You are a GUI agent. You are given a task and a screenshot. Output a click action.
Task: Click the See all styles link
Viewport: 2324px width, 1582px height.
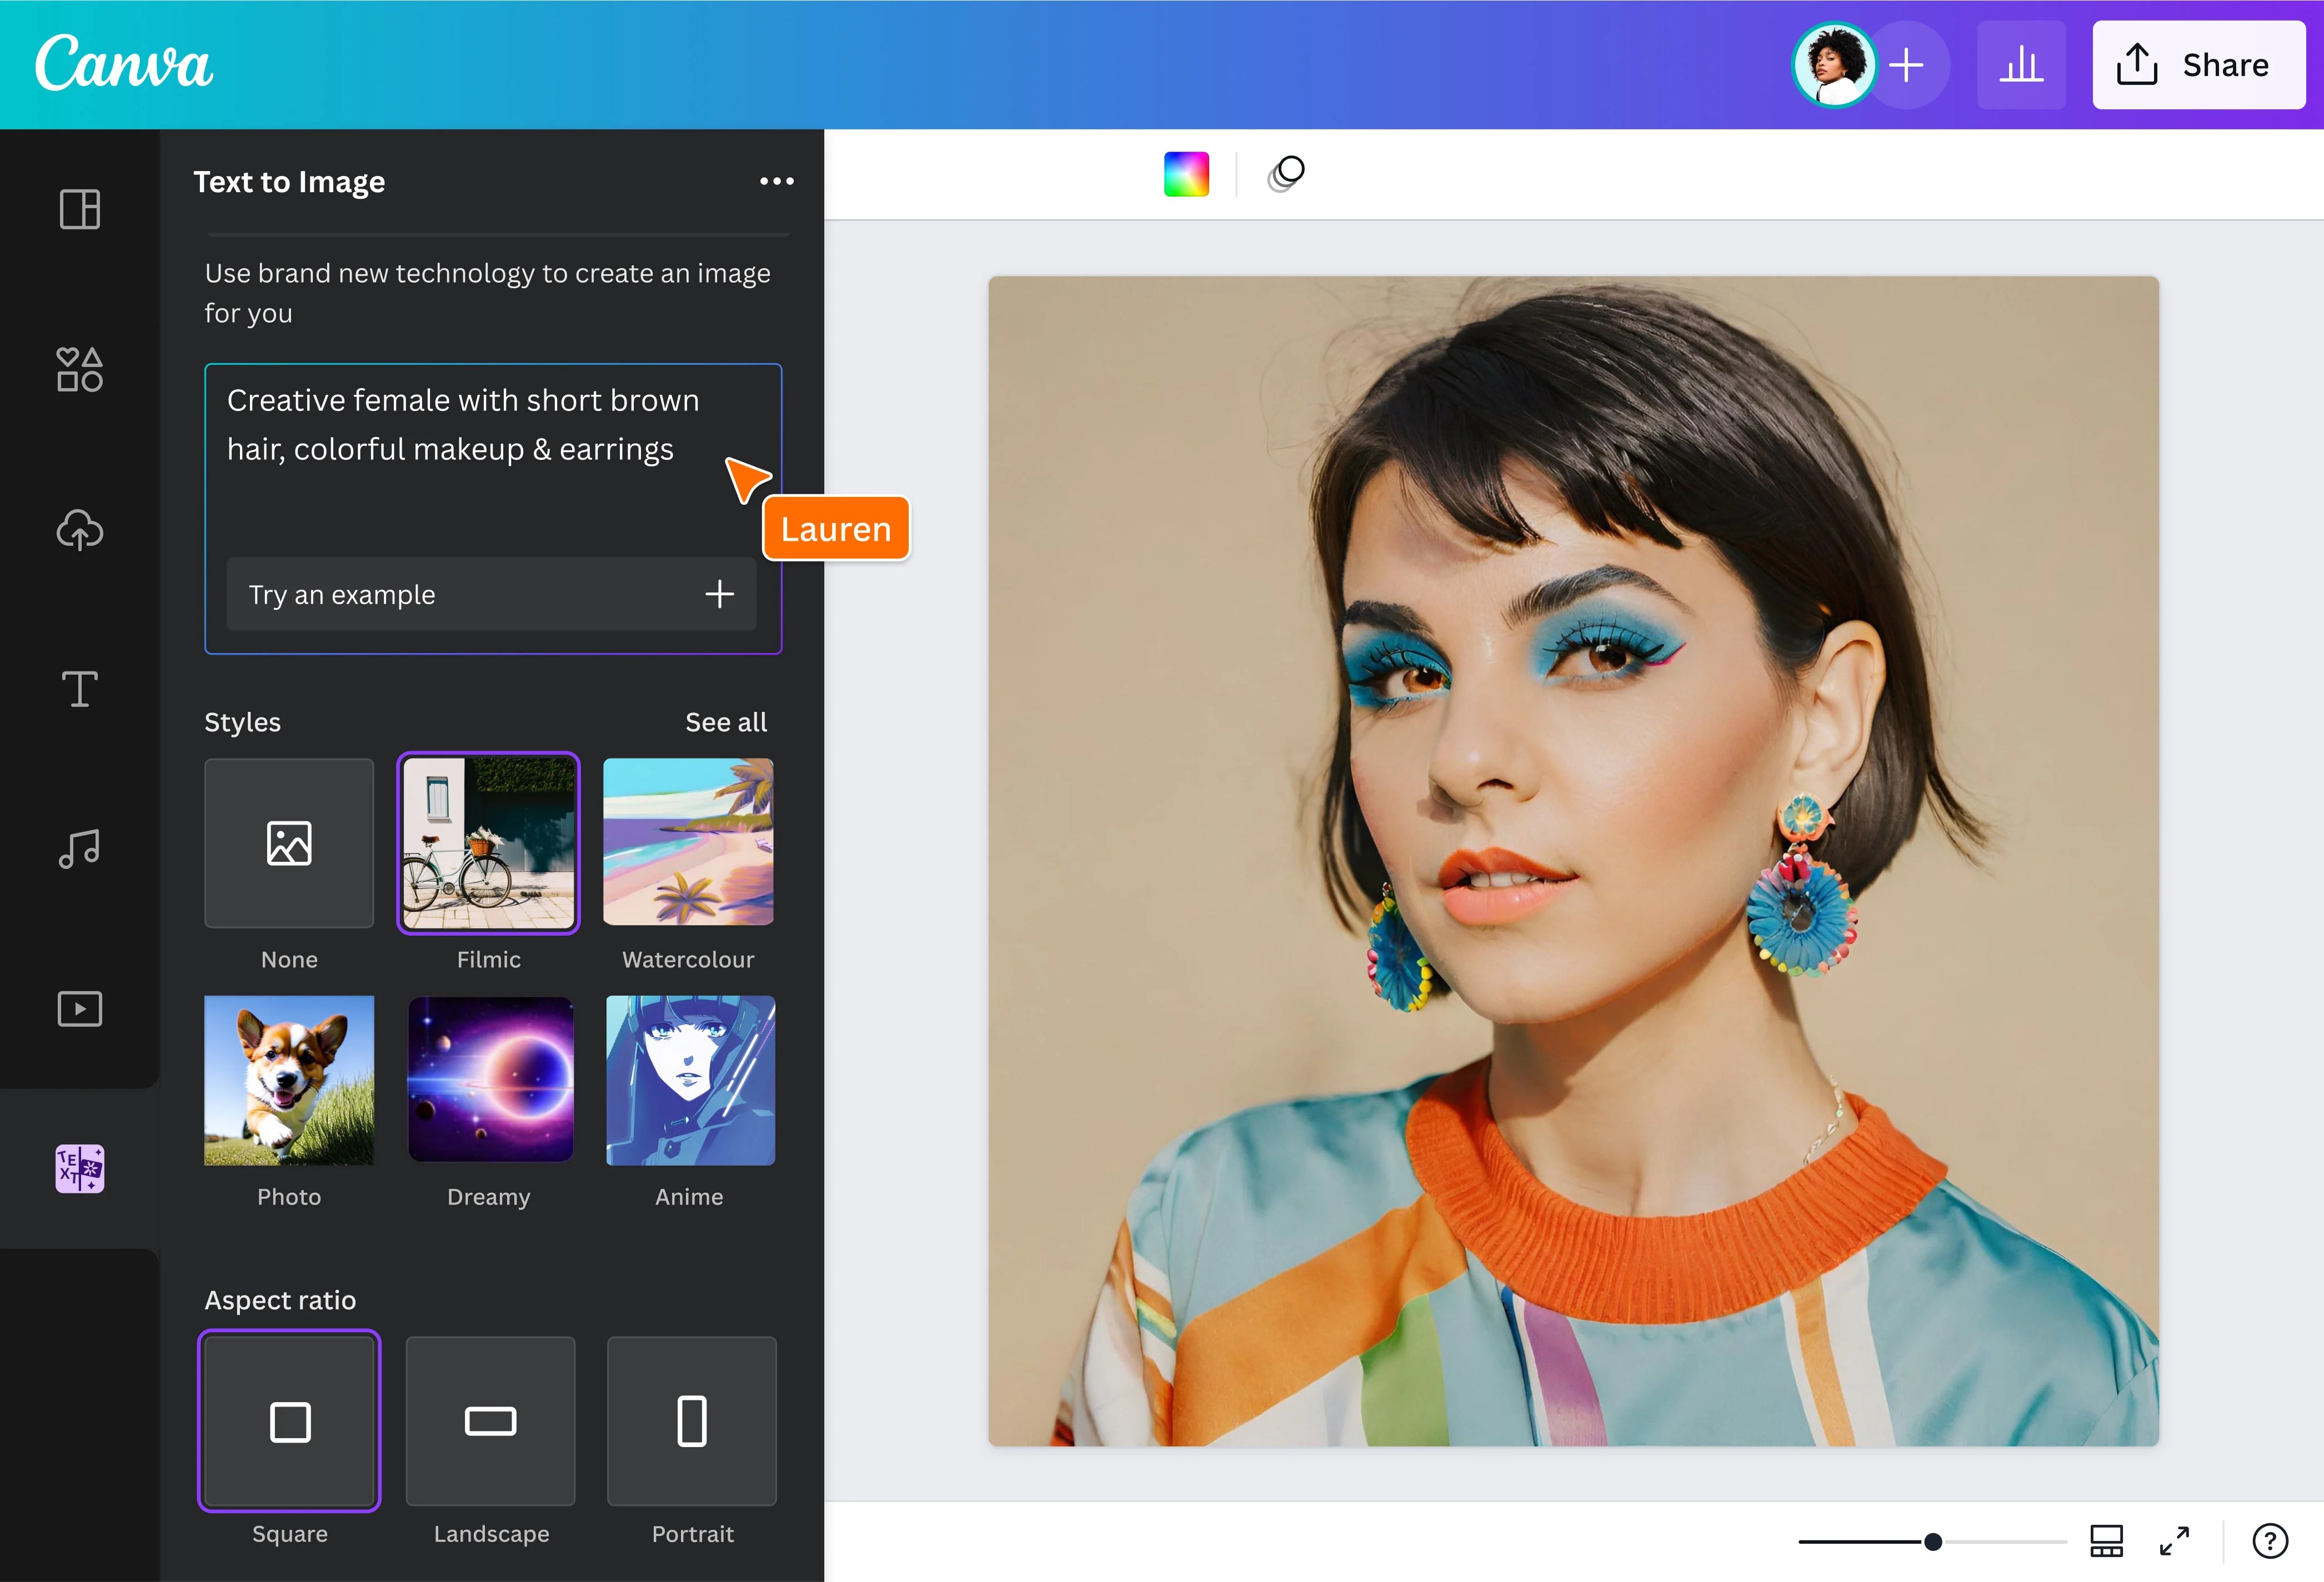tap(726, 721)
